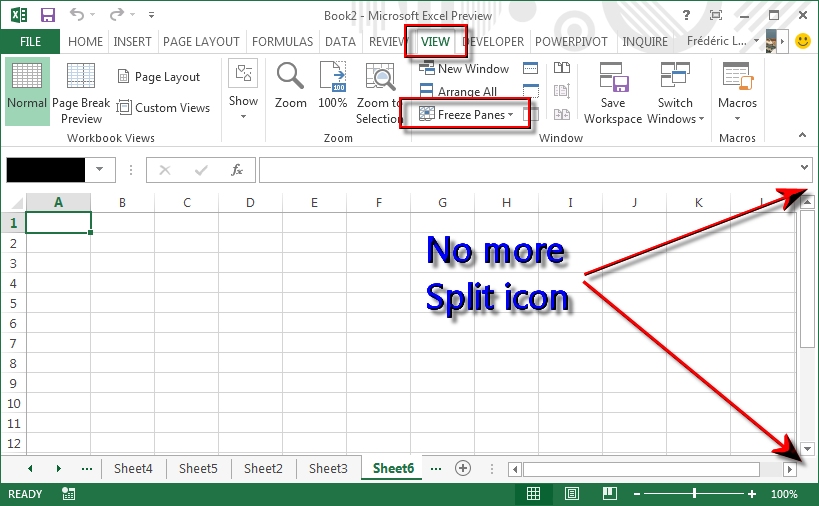Click the Synchronous Scrolling icon

(561, 91)
